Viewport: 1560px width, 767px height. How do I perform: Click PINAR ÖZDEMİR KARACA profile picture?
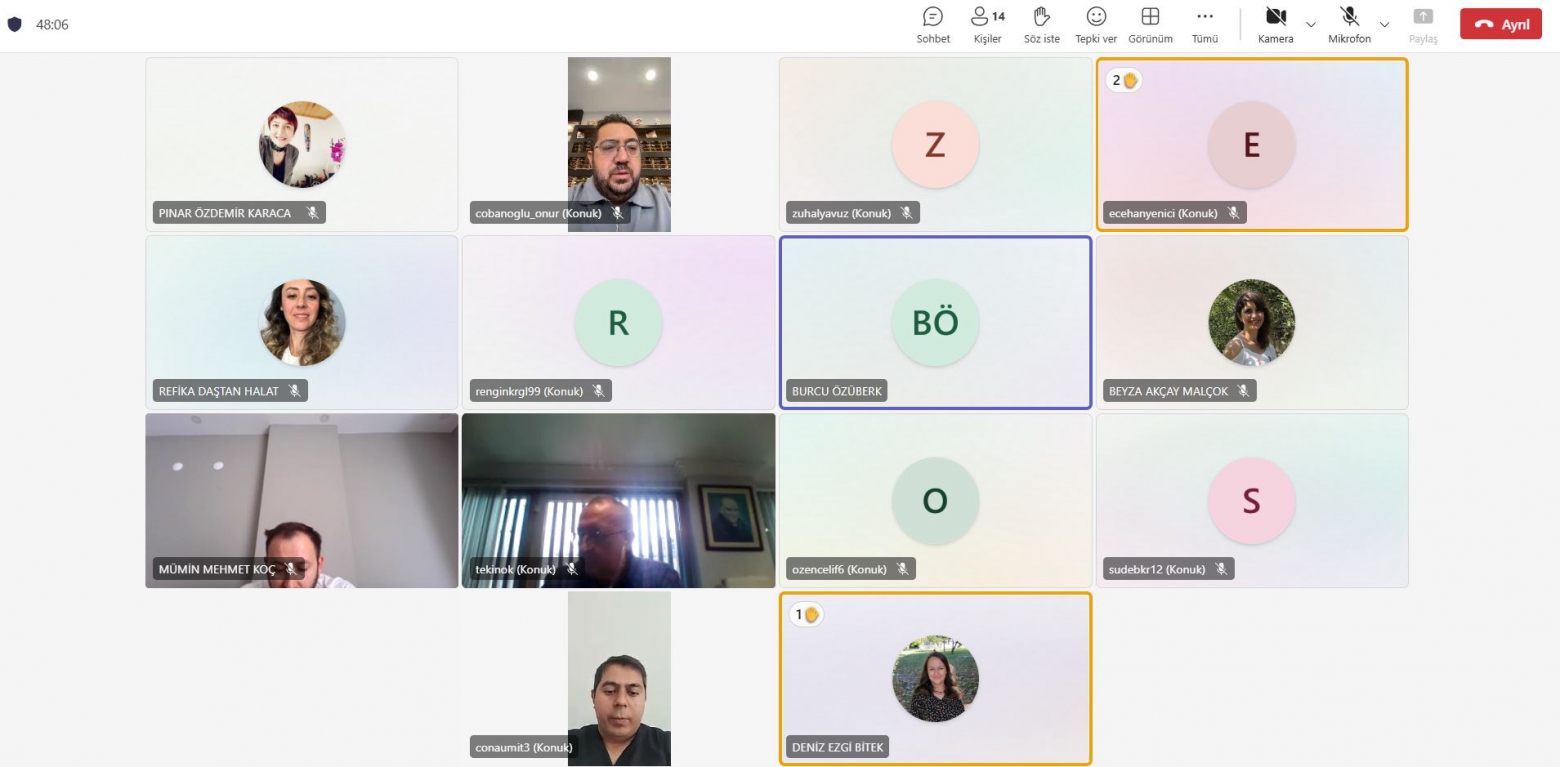pos(302,144)
